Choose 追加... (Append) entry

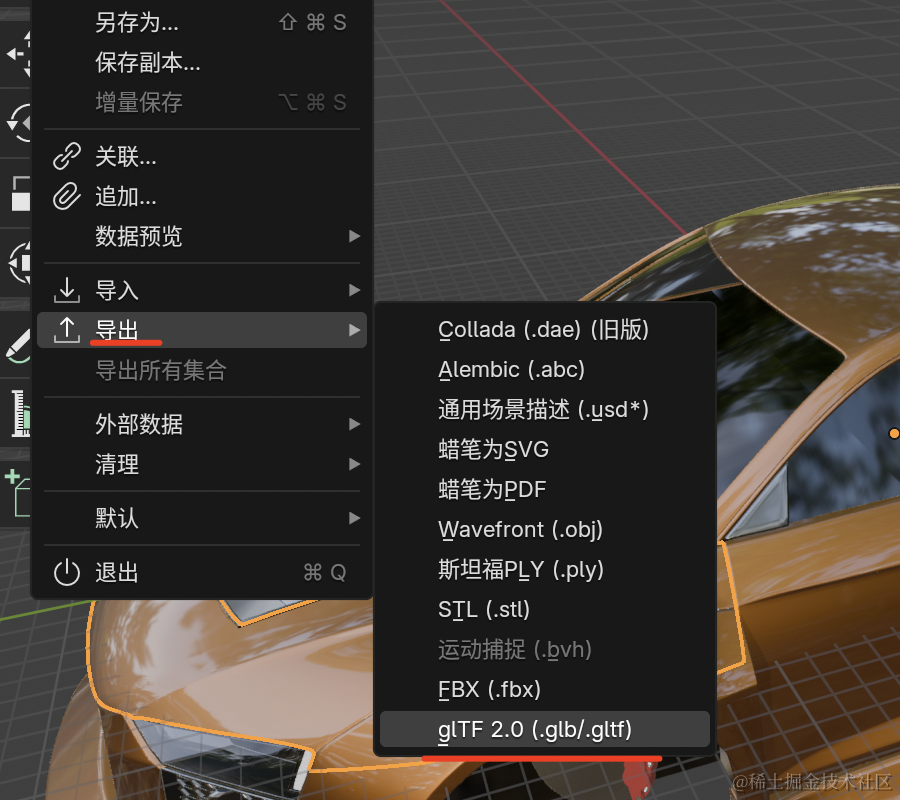click(201, 196)
